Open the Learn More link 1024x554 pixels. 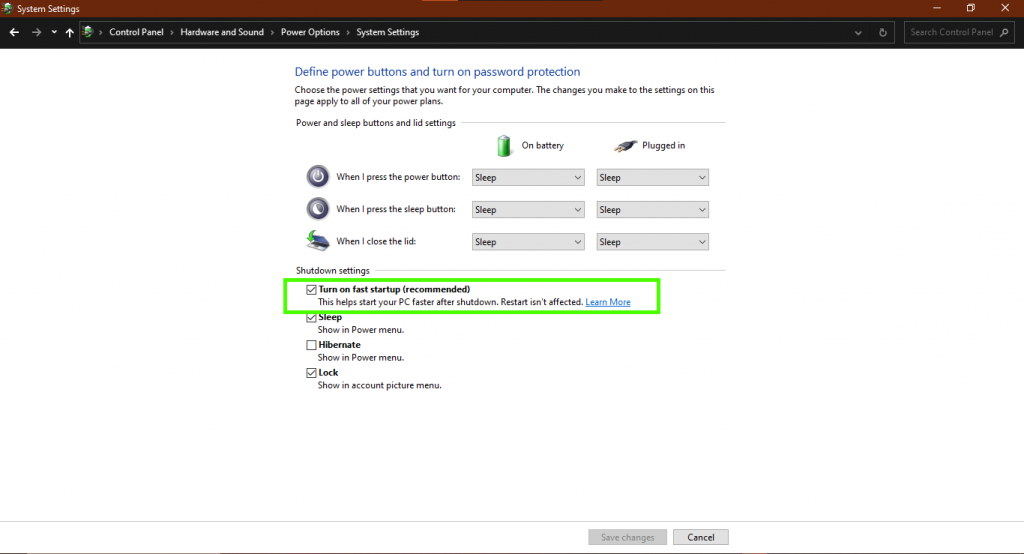pyautogui.click(x=608, y=302)
